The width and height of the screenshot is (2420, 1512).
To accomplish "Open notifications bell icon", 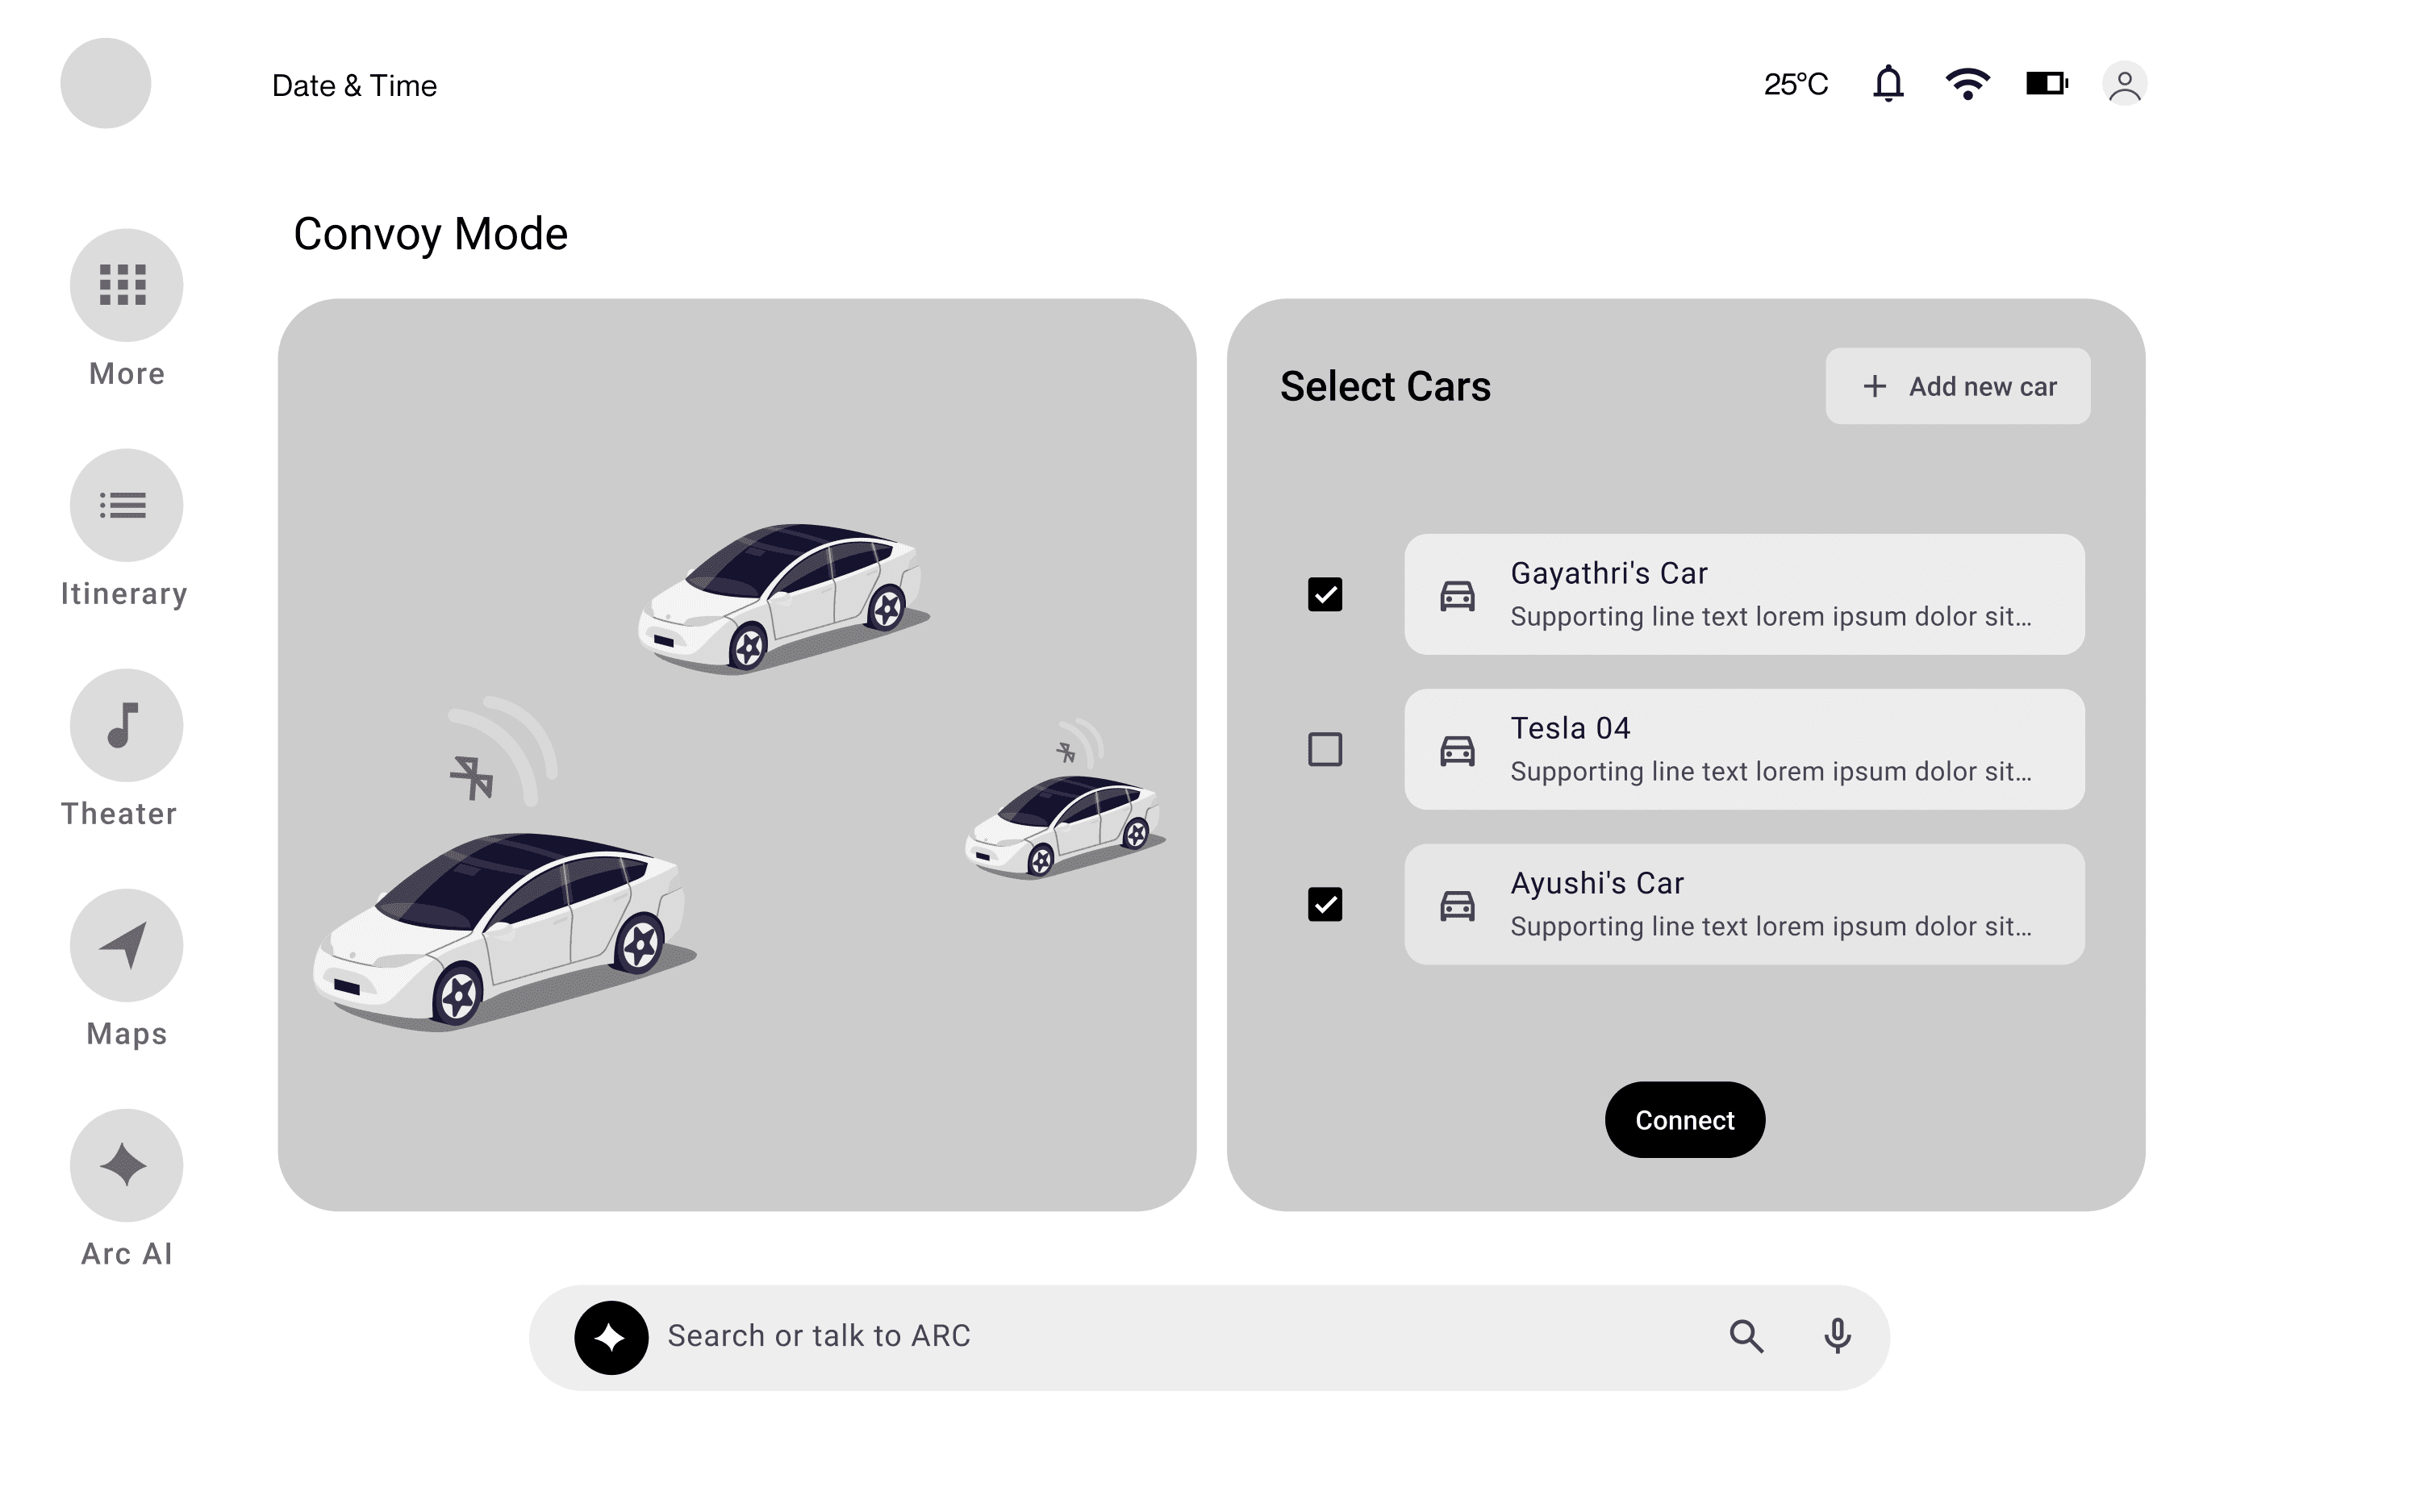I will point(1888,83).
